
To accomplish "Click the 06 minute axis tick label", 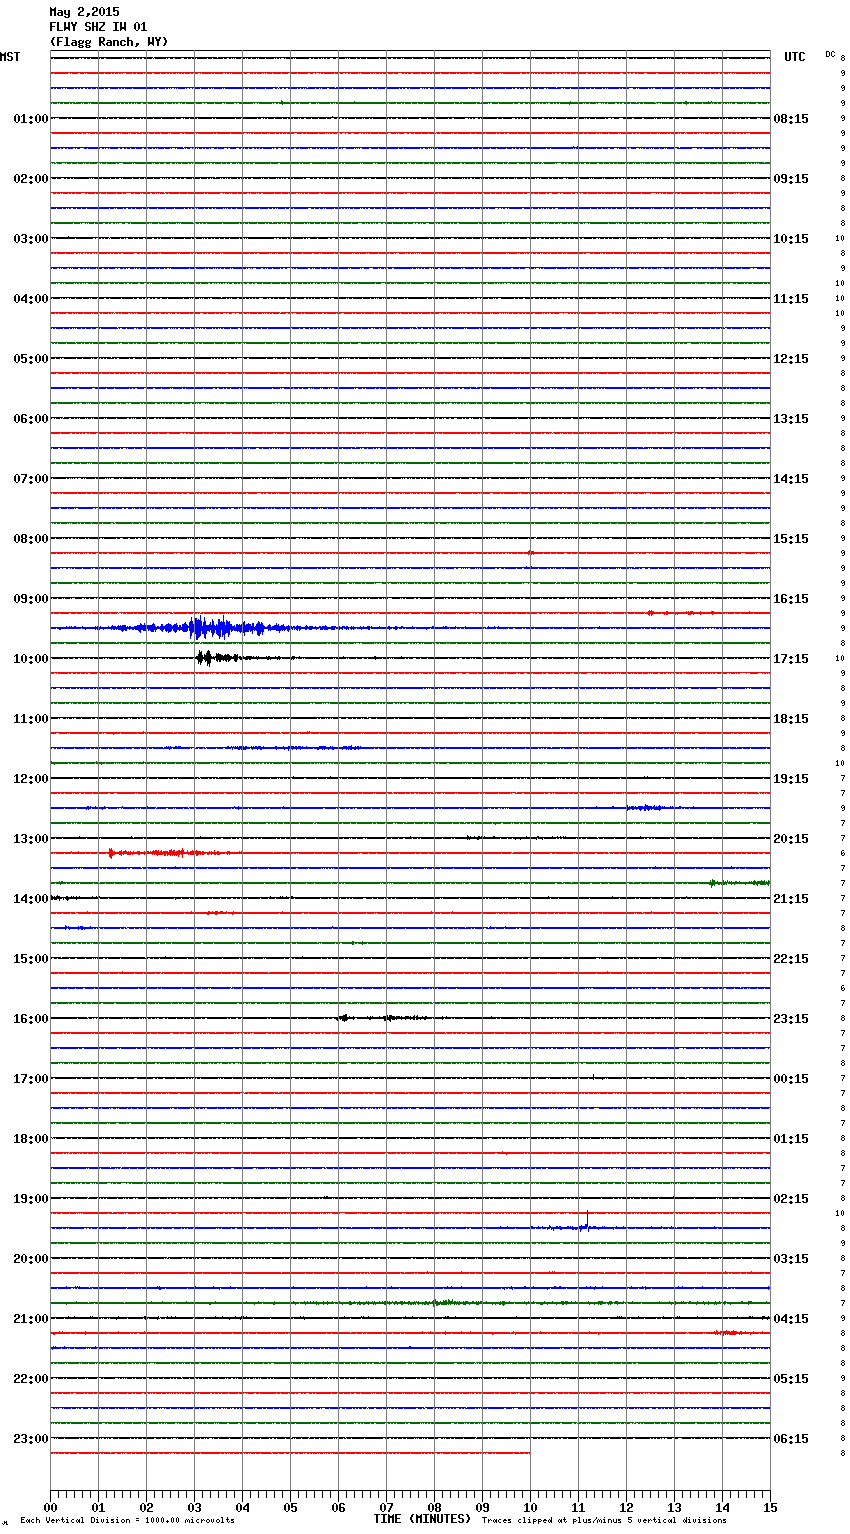I will 338,1507.
